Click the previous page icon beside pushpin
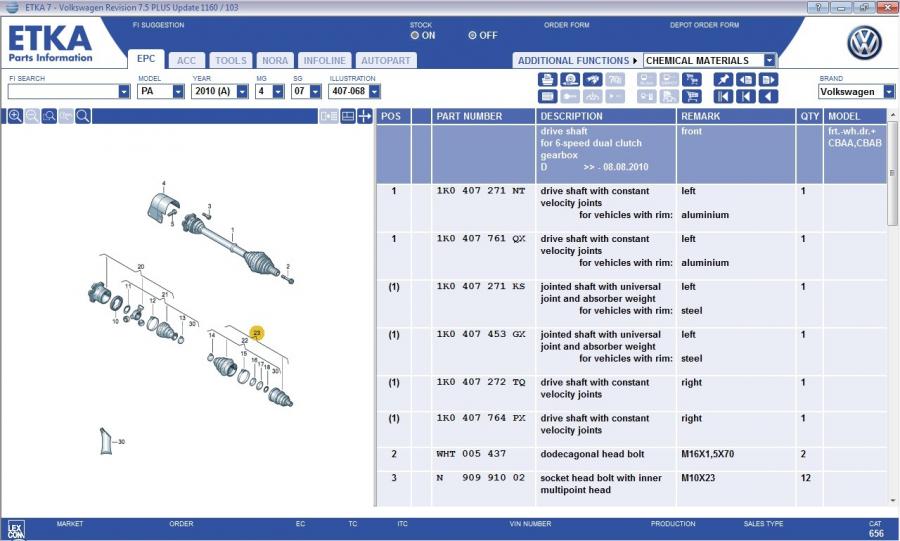 coord(745,80)
